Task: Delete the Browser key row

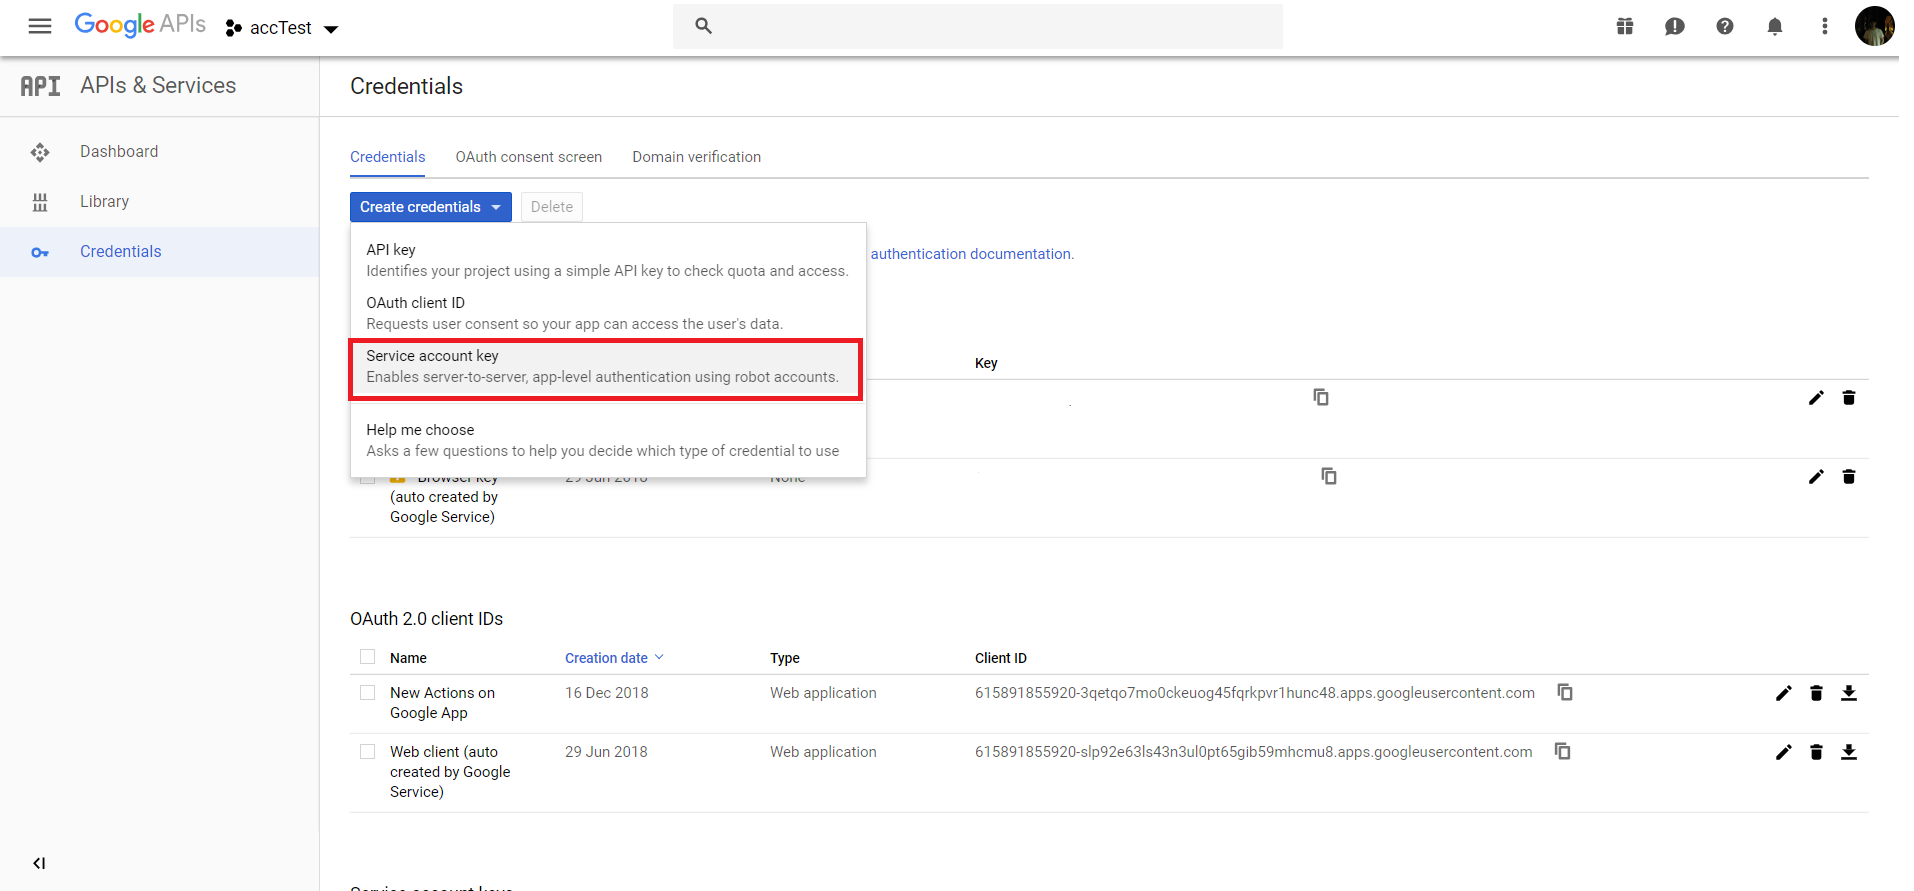Action: 1849,477
